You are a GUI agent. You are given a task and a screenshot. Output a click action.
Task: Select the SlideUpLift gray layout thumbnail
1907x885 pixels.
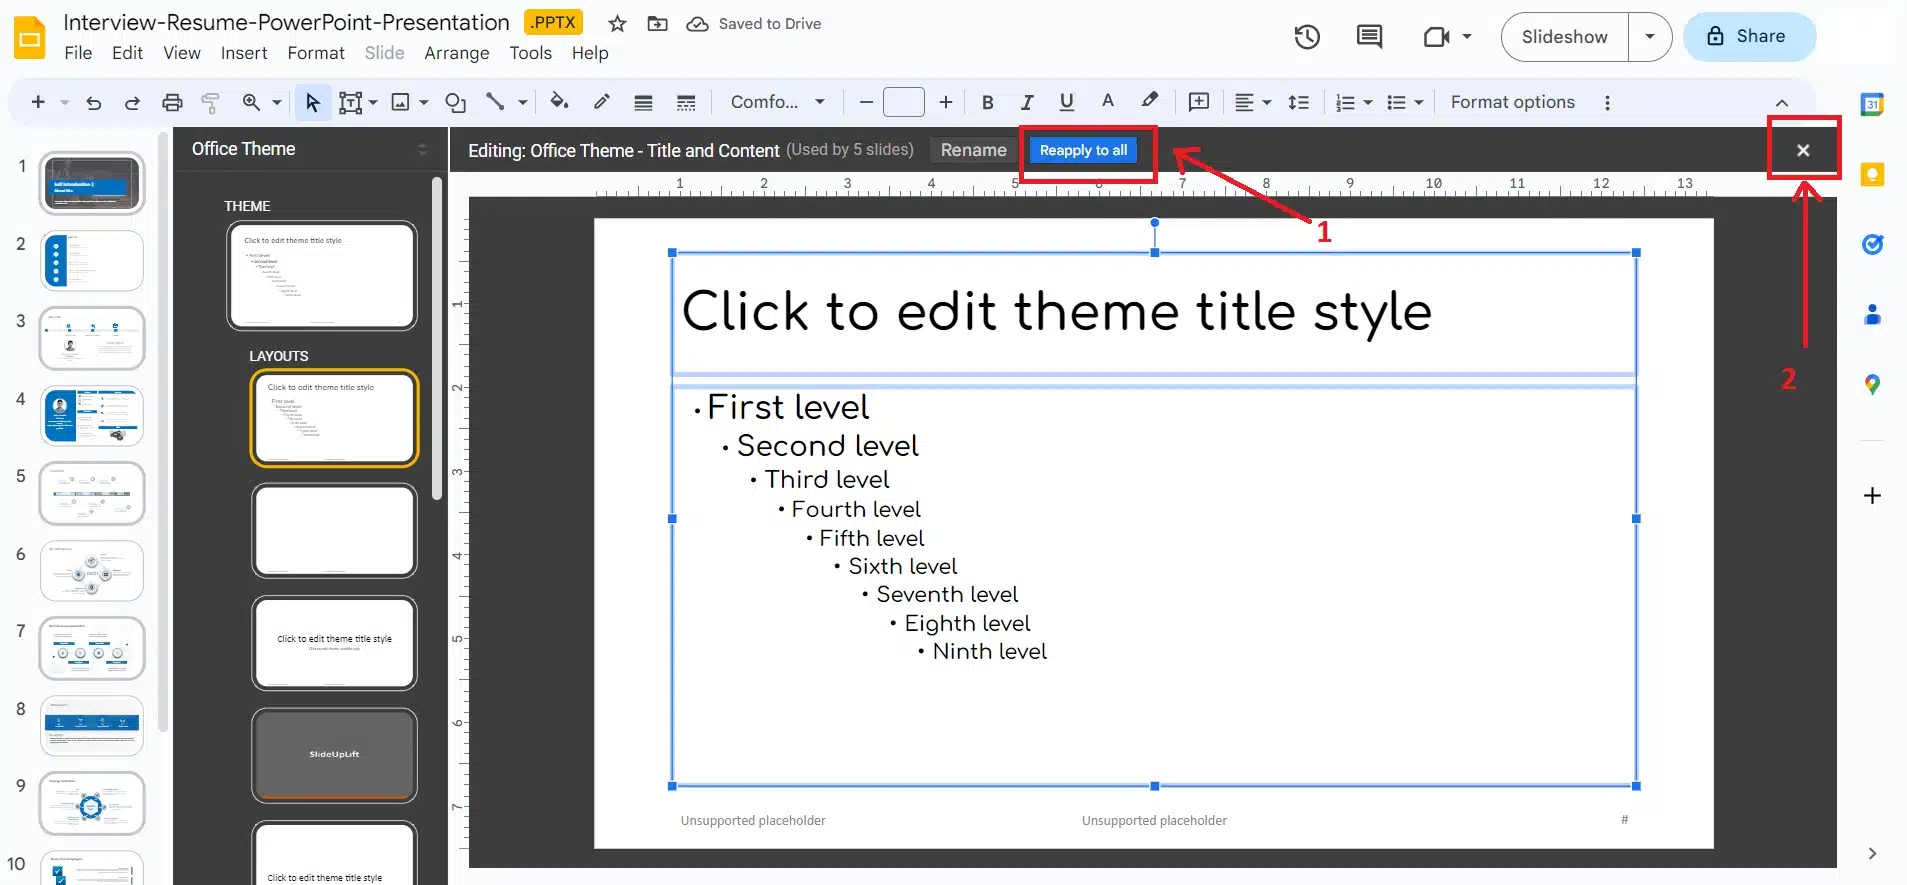334,754
